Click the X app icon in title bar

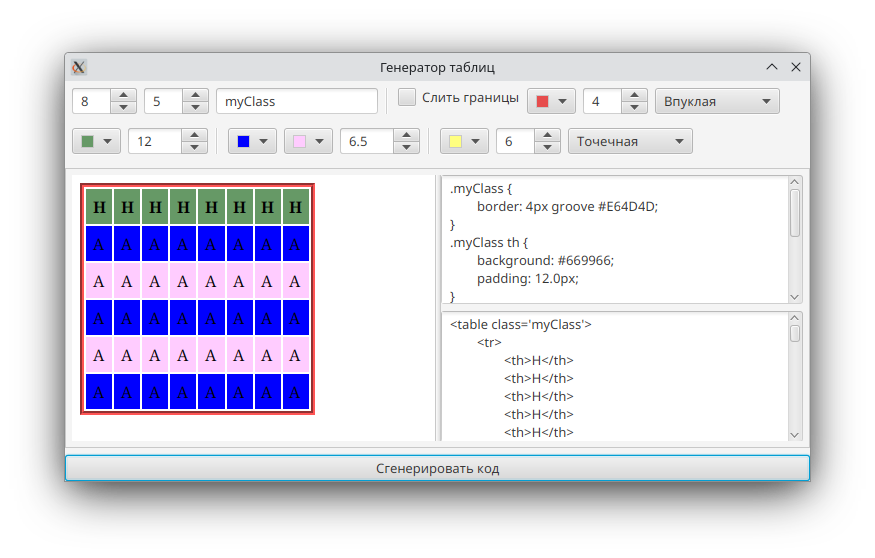pos(79,67)
